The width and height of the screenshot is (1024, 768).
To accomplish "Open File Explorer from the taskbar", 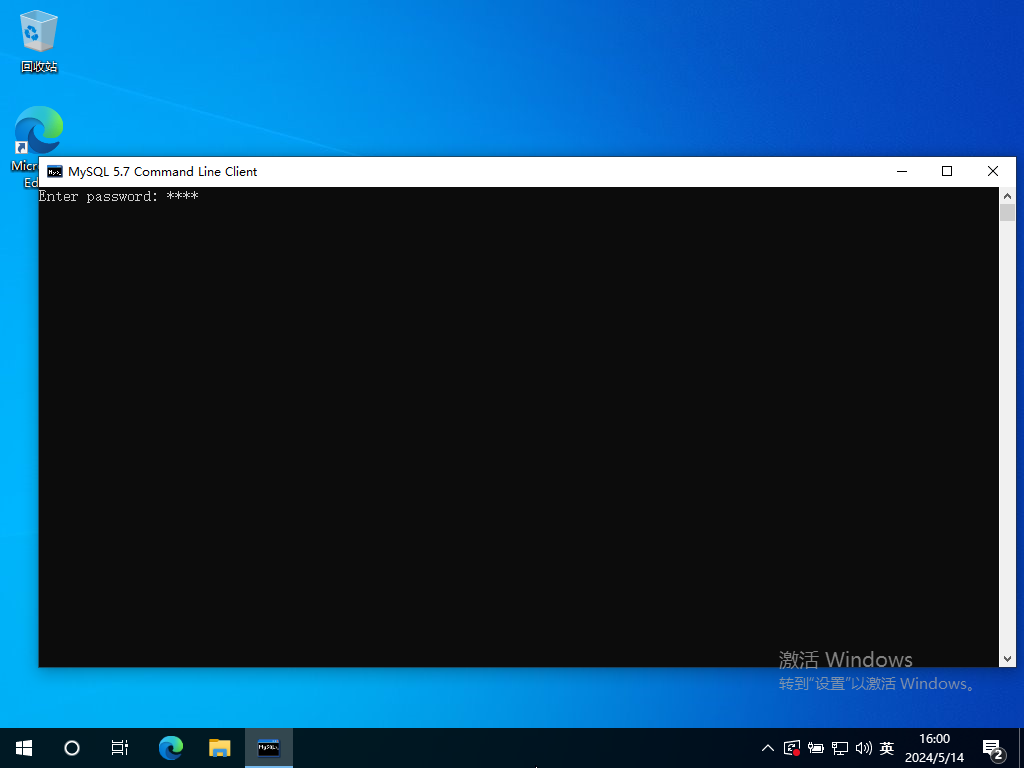I will point(220,747).
